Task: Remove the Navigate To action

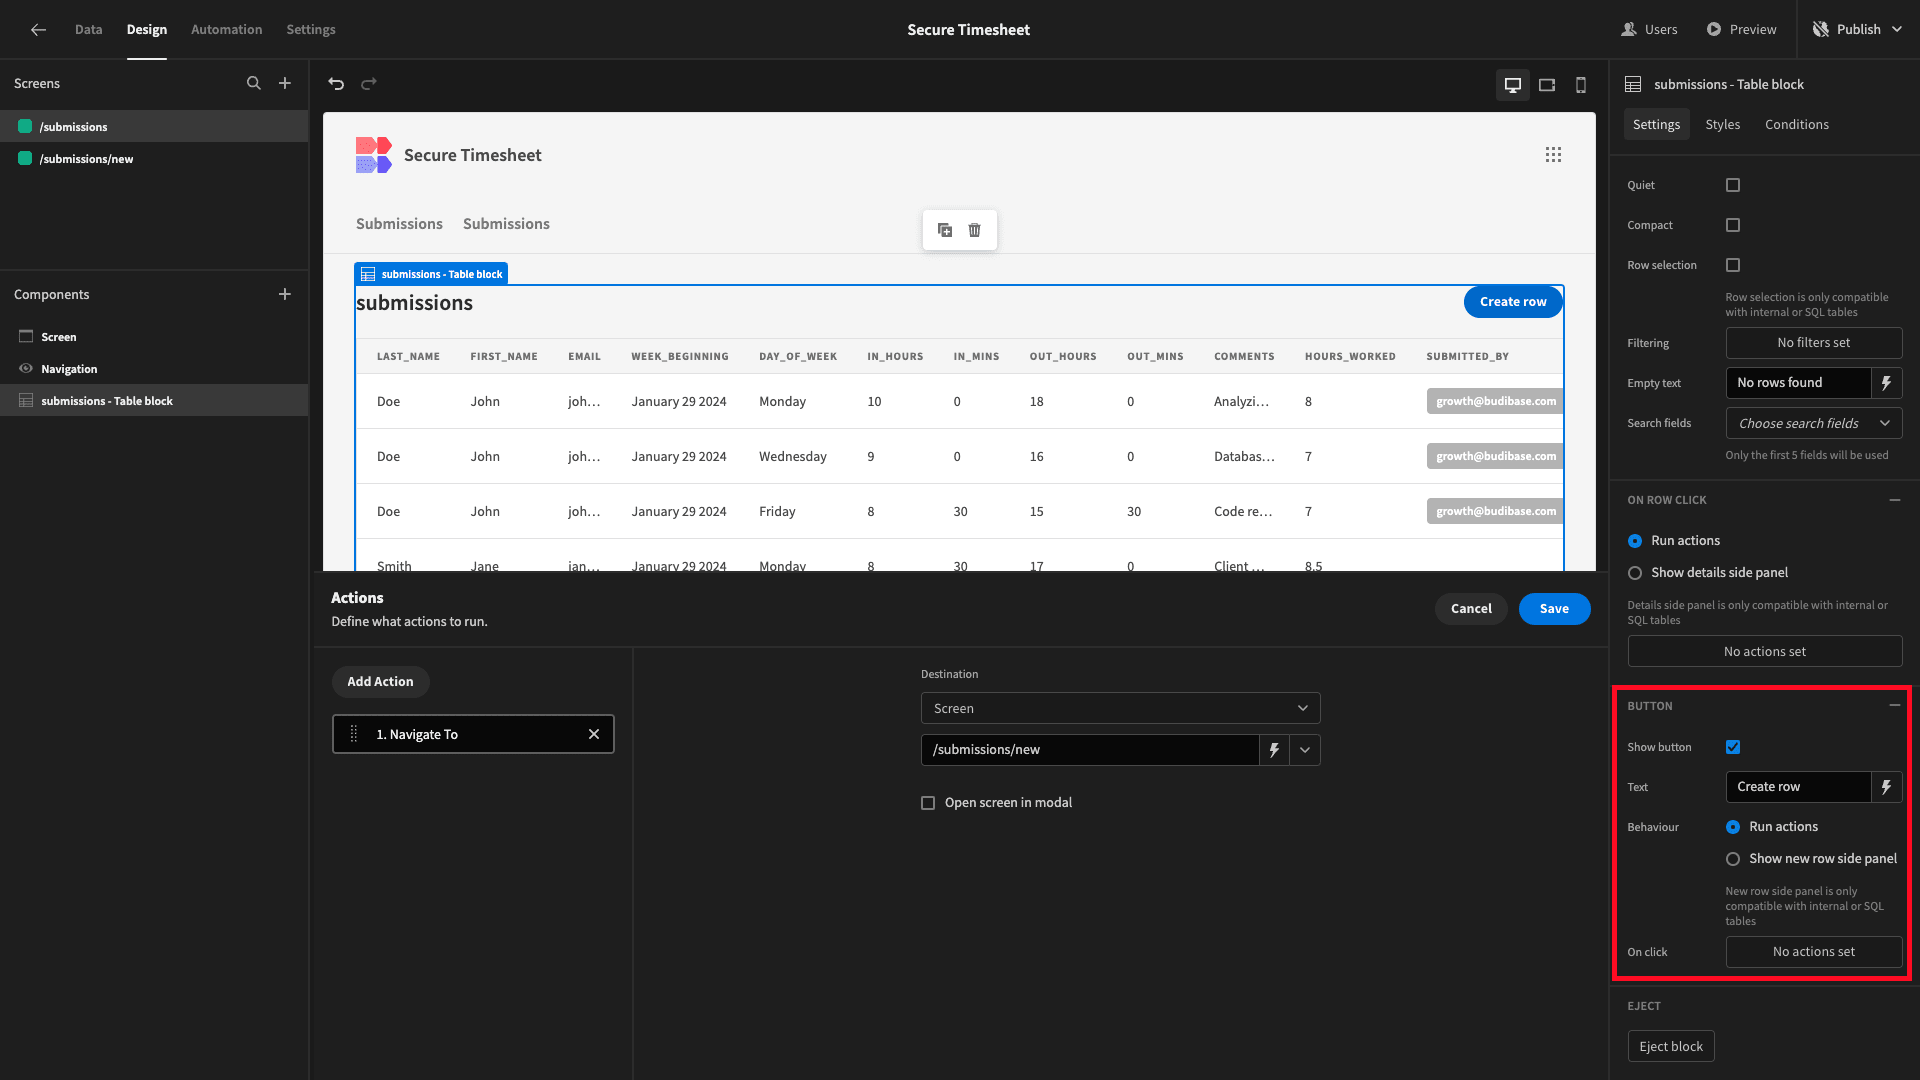Action: tap(594, 734)
